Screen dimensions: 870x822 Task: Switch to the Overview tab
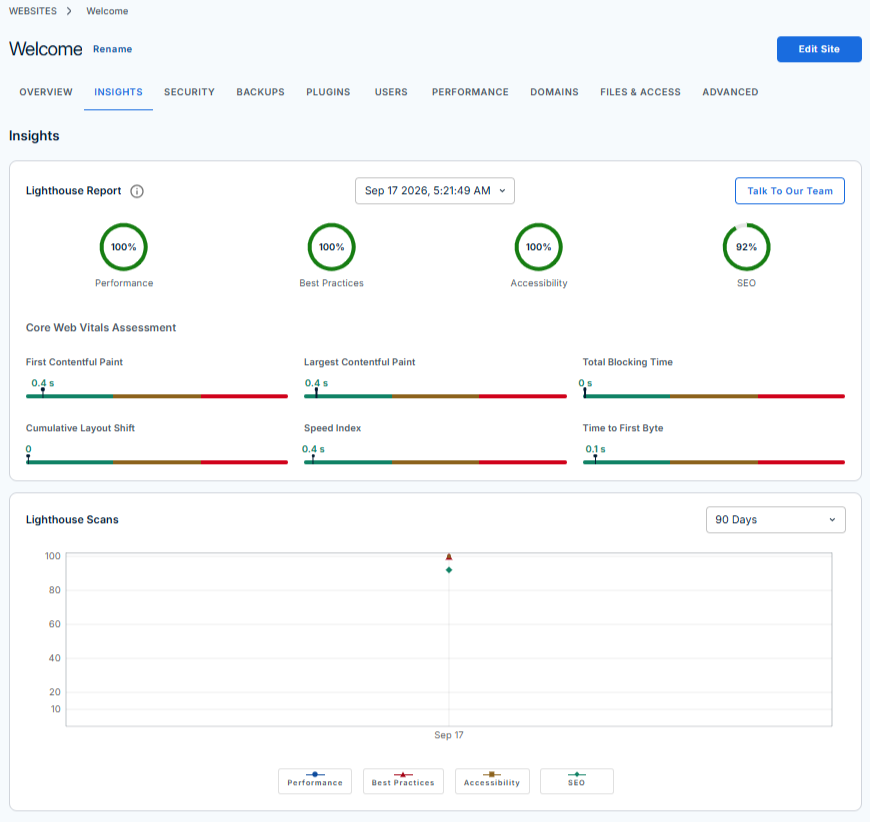pos(46,92)
